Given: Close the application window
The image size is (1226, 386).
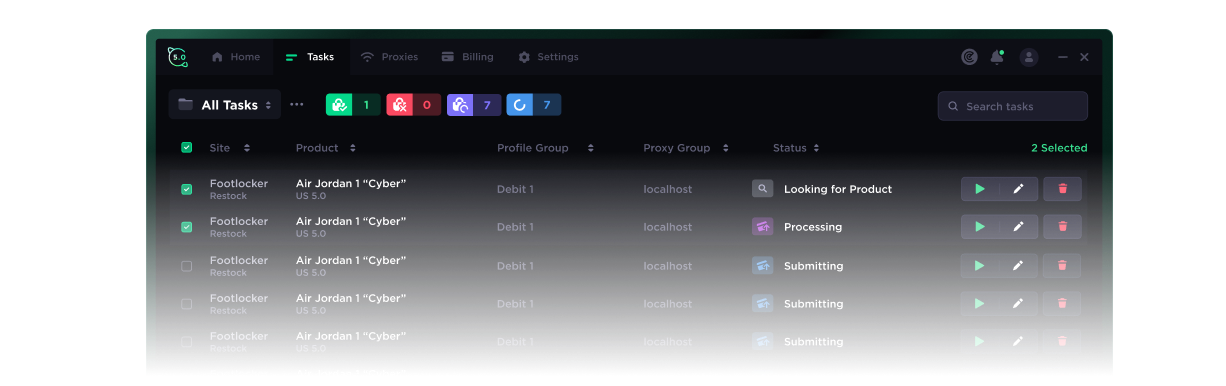Looking at the screenshot, I should coord(1084,57).
